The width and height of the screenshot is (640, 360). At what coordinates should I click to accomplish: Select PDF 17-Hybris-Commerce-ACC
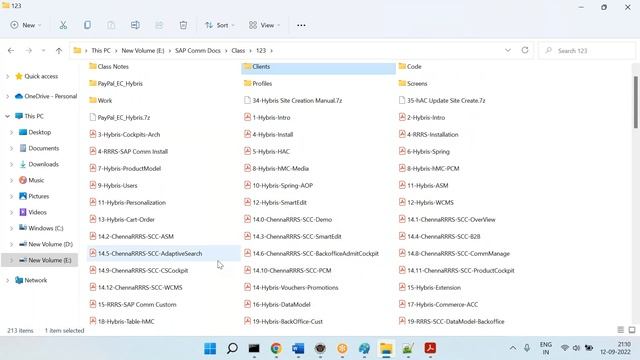tap(439, 304)
